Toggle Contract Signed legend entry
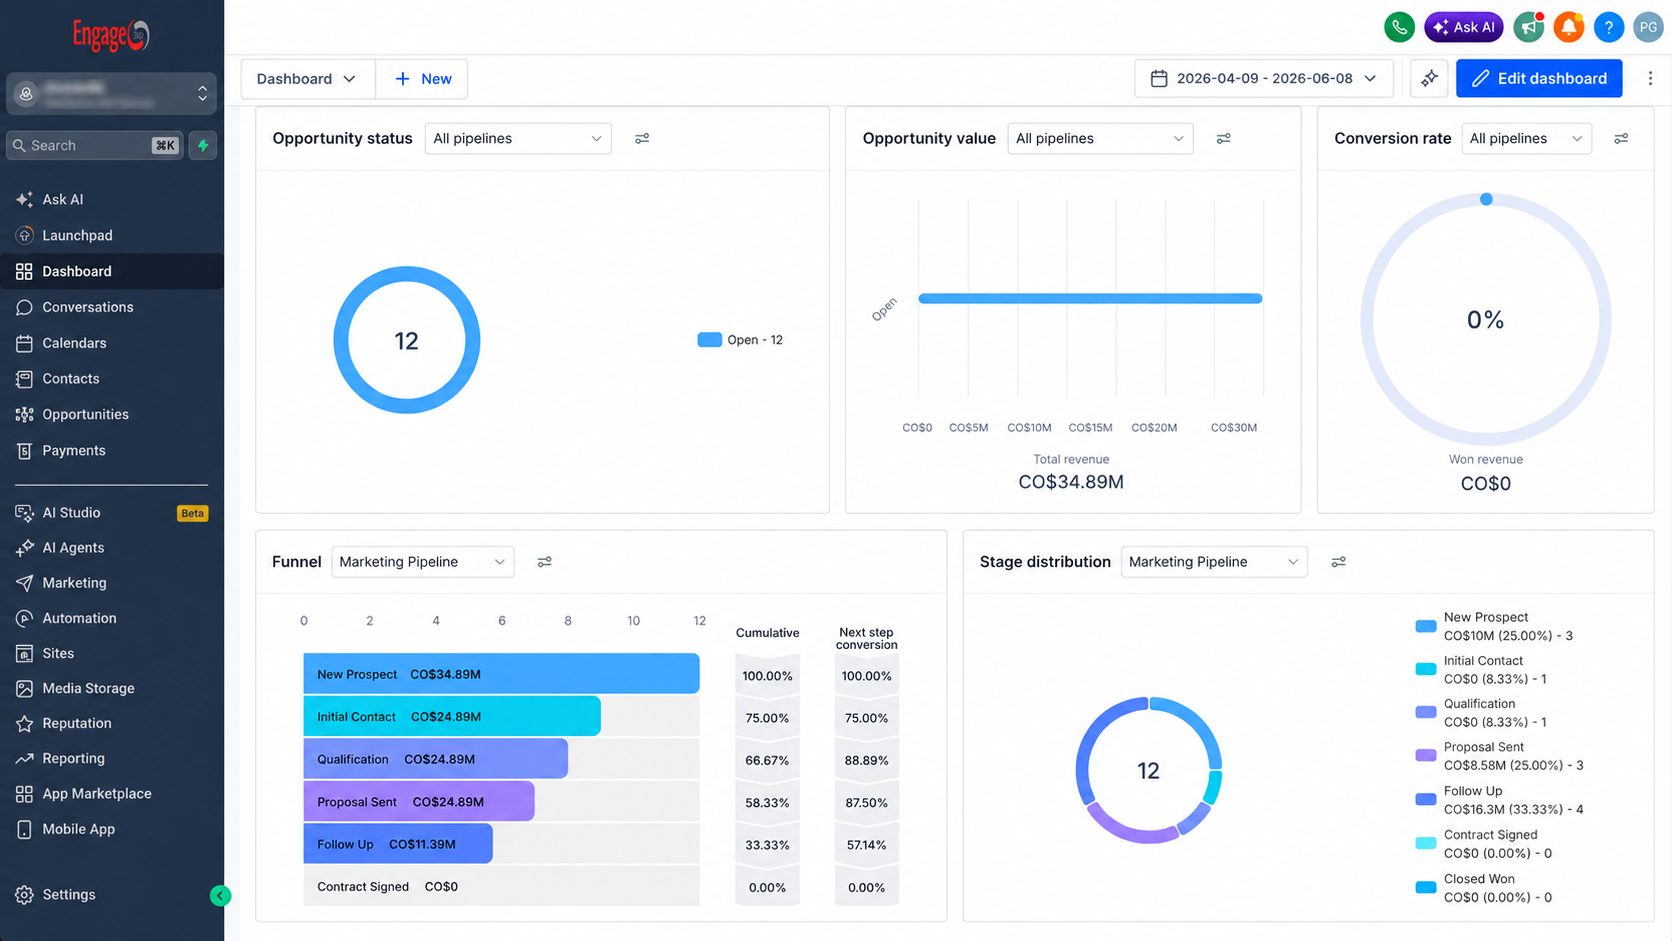This screenshot has height=941, width=1672. point(1484,844)
